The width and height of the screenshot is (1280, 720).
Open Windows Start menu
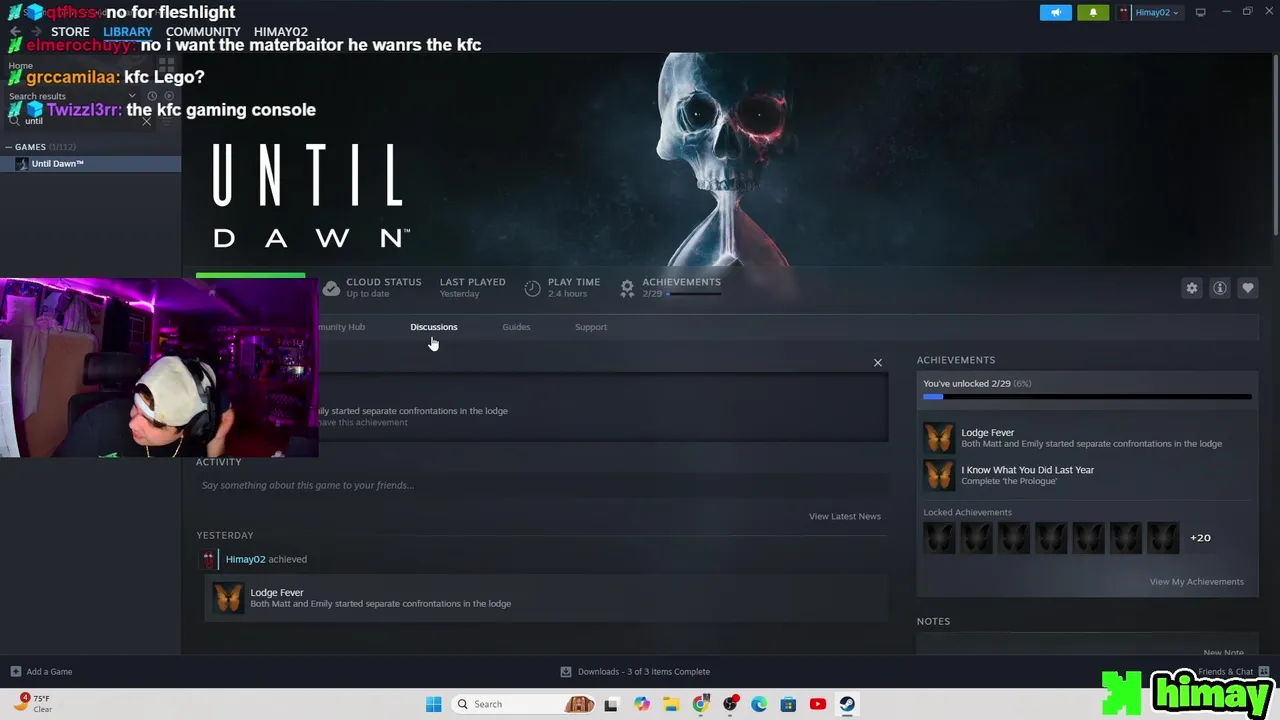pos(433,704)
